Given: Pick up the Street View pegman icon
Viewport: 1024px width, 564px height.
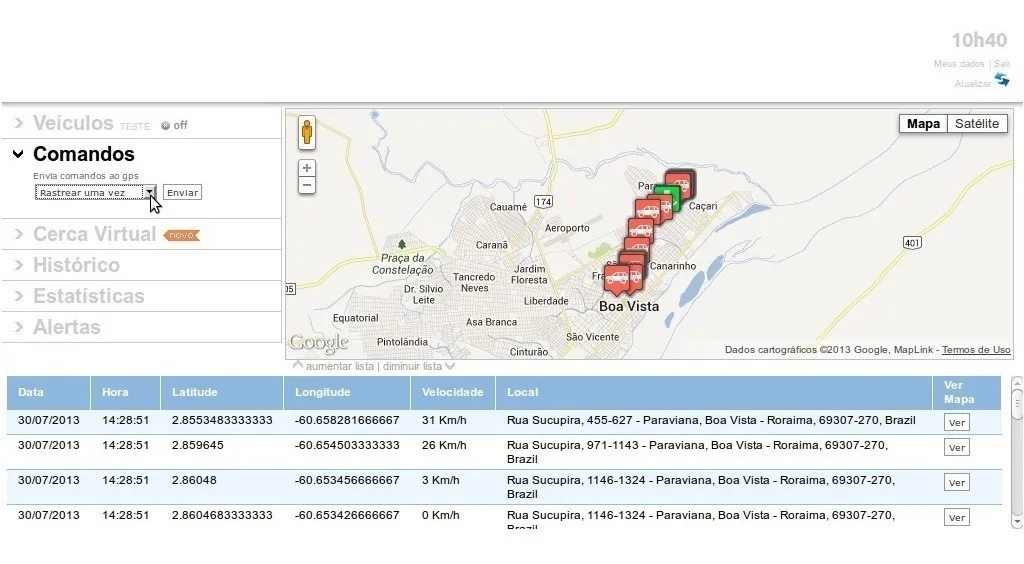Looking at the screenshot, I should pyautogui.click(x=307, y=133).
